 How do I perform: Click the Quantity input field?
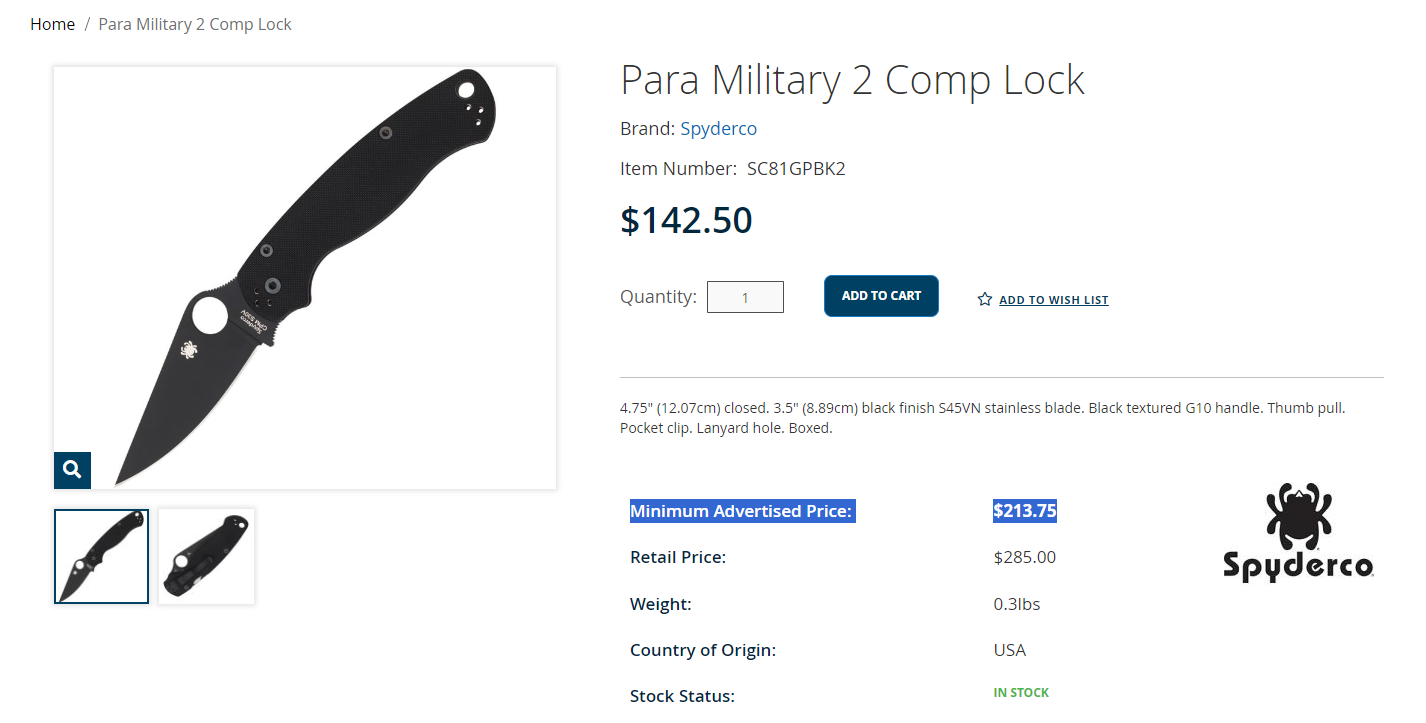tap(745, 297)
